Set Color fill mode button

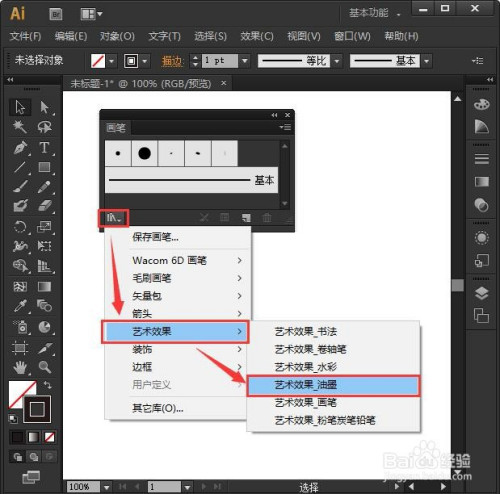coord(17,437)
